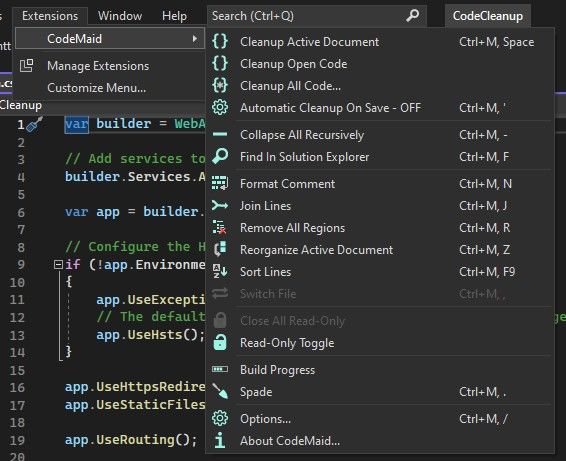Click app.UseHsts(); on line 13
Screen dimensions: 566x461
[151, 335]
